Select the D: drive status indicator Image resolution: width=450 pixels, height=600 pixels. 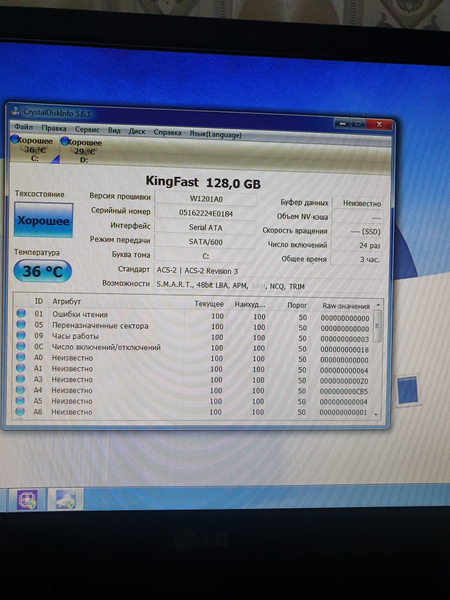point(82,150)
